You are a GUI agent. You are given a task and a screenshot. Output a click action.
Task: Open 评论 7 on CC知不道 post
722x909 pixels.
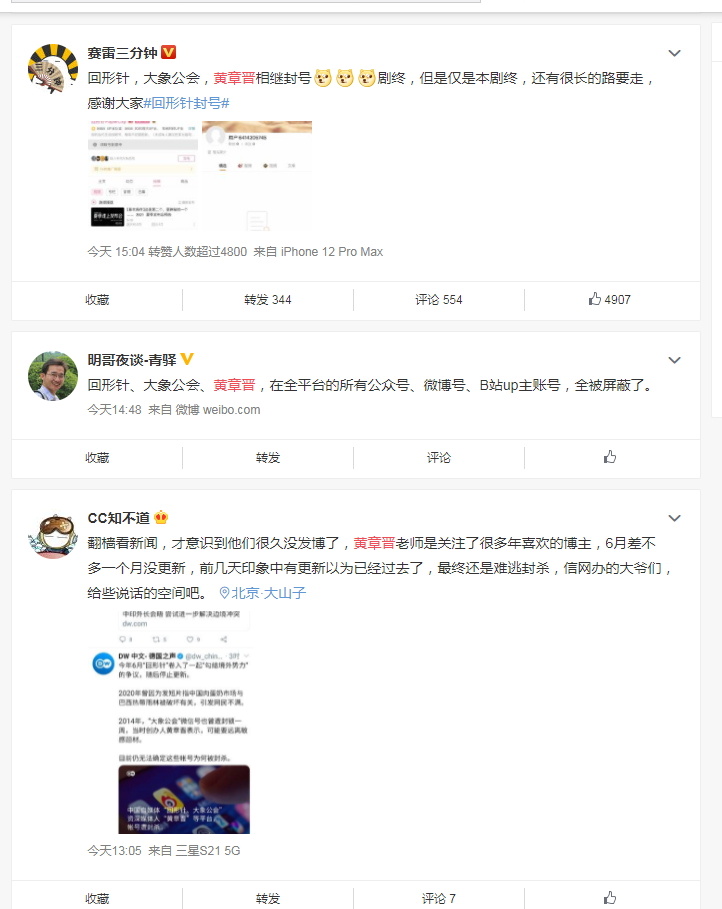point(438,898)
